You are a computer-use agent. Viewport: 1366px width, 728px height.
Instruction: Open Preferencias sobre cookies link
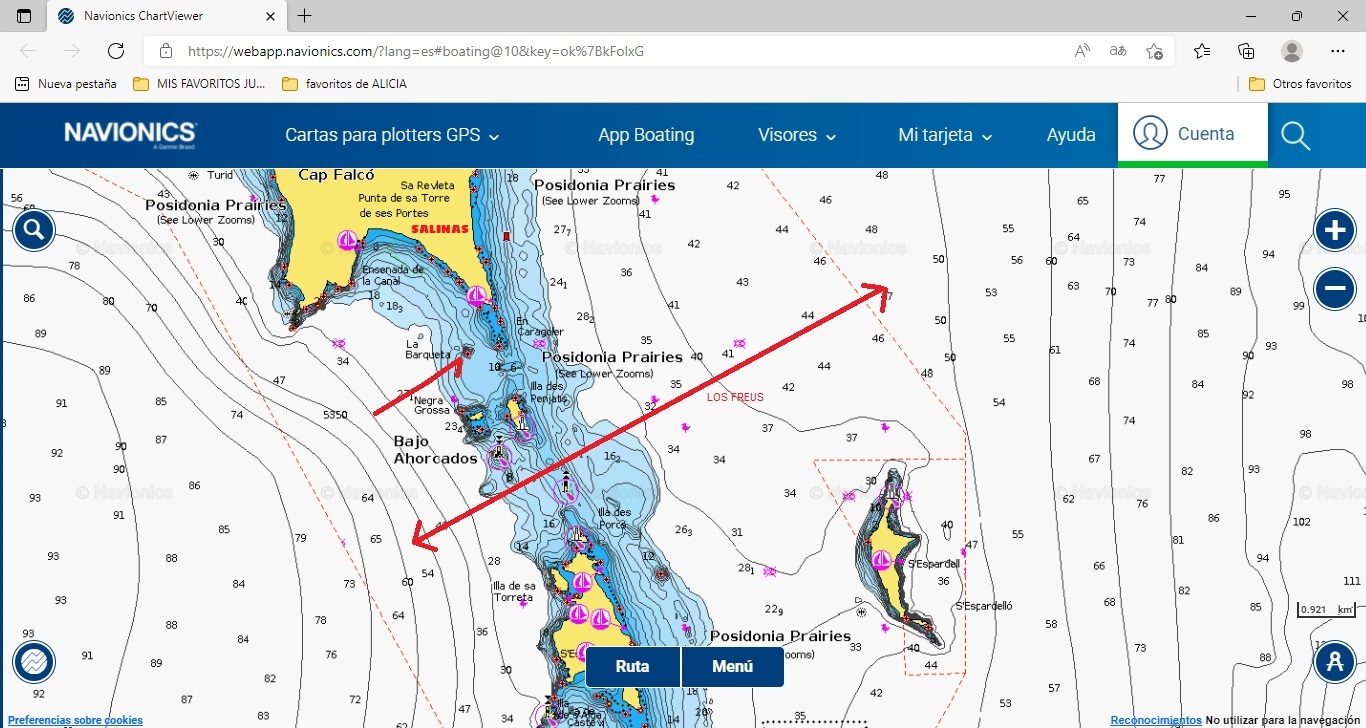click(x=75, y=720)
